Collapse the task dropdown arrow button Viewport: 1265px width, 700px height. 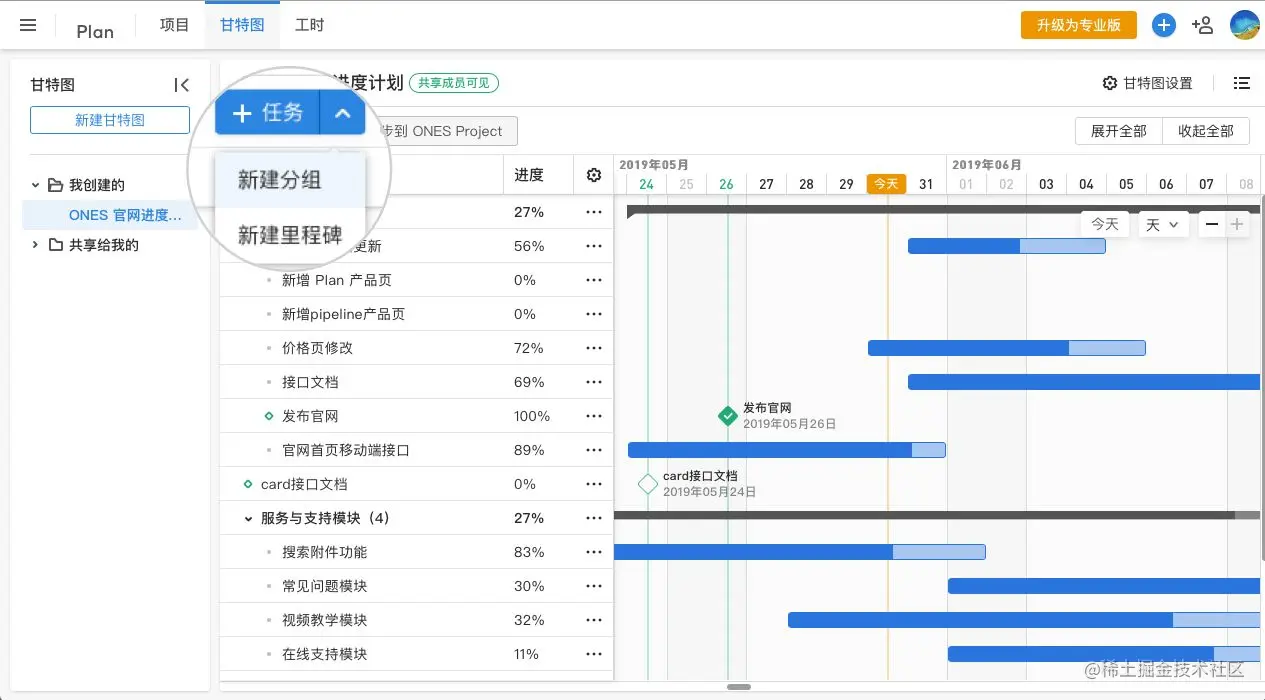click(x=342, y=113)
